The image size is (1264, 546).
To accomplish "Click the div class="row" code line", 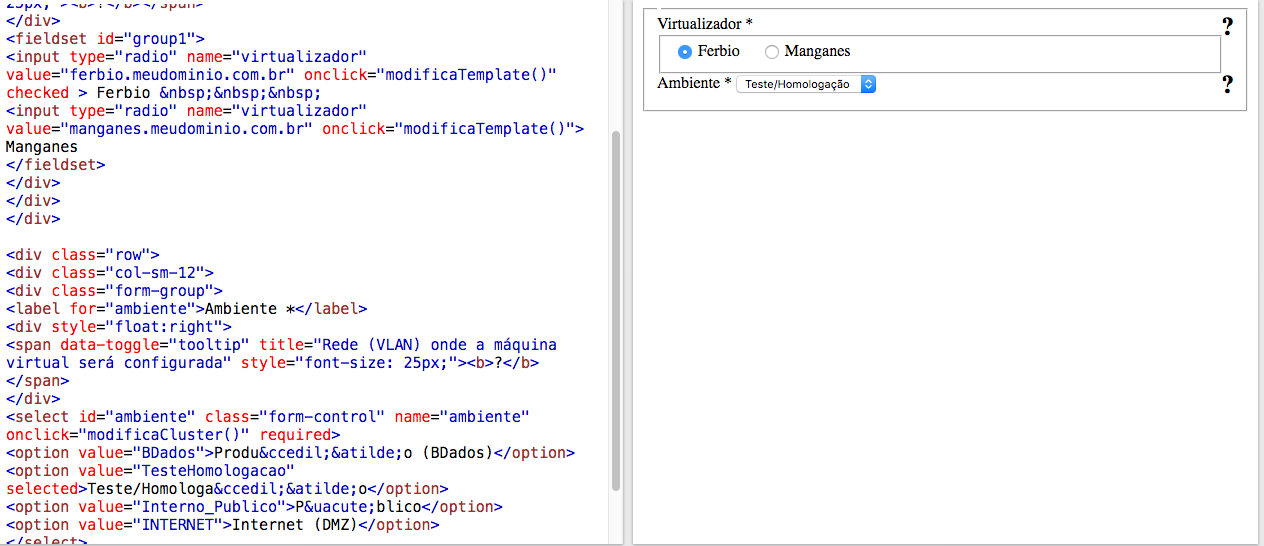I will coord(82,255).
